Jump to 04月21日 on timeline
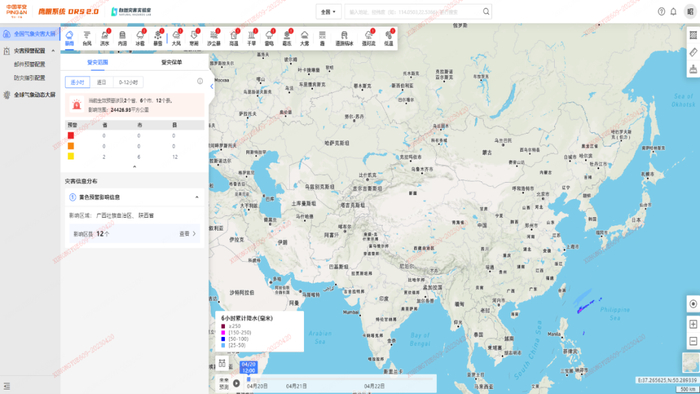Viewport: 700px width, 394px height. point(296,386)
